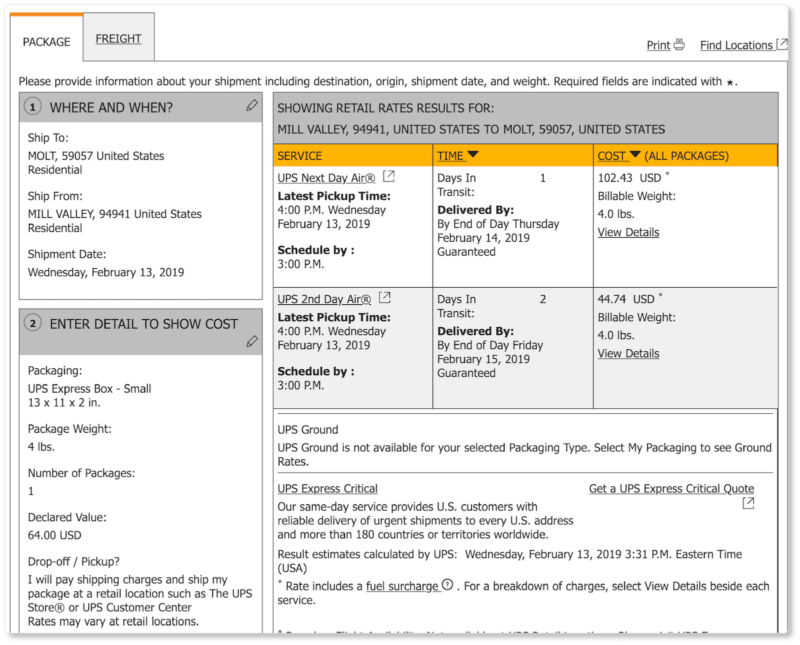This screenshot has height=645, width=800.
Task: Select the PACKAGE tab
Action: click(x=46, y=42)
